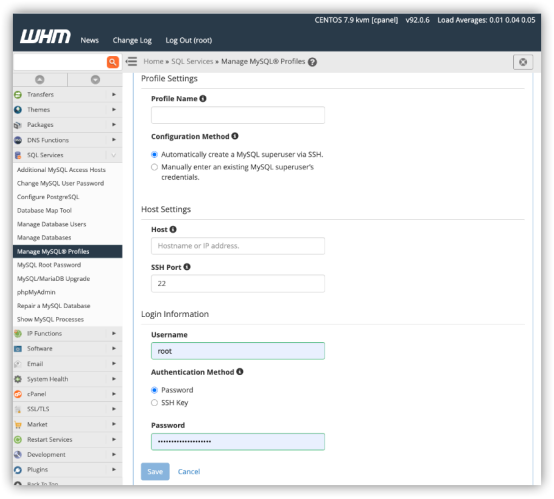Open help question mark next to page title

312,62
